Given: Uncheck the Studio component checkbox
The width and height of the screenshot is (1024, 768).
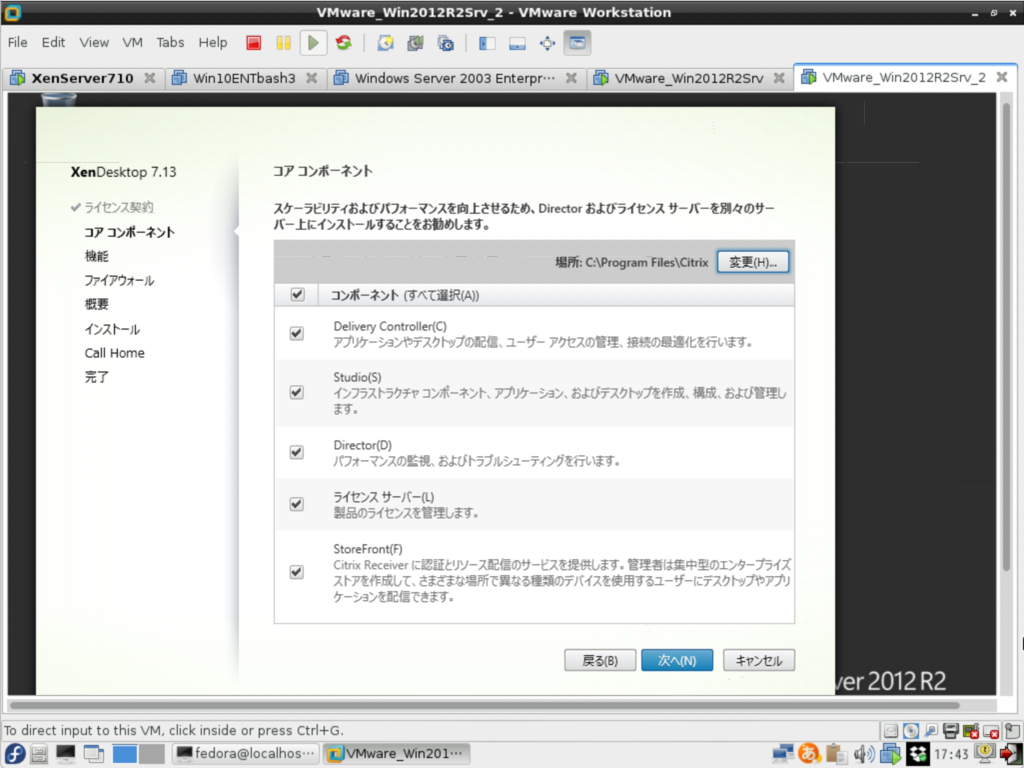Looking at the screenshot, I should click(x=296, y=392).
